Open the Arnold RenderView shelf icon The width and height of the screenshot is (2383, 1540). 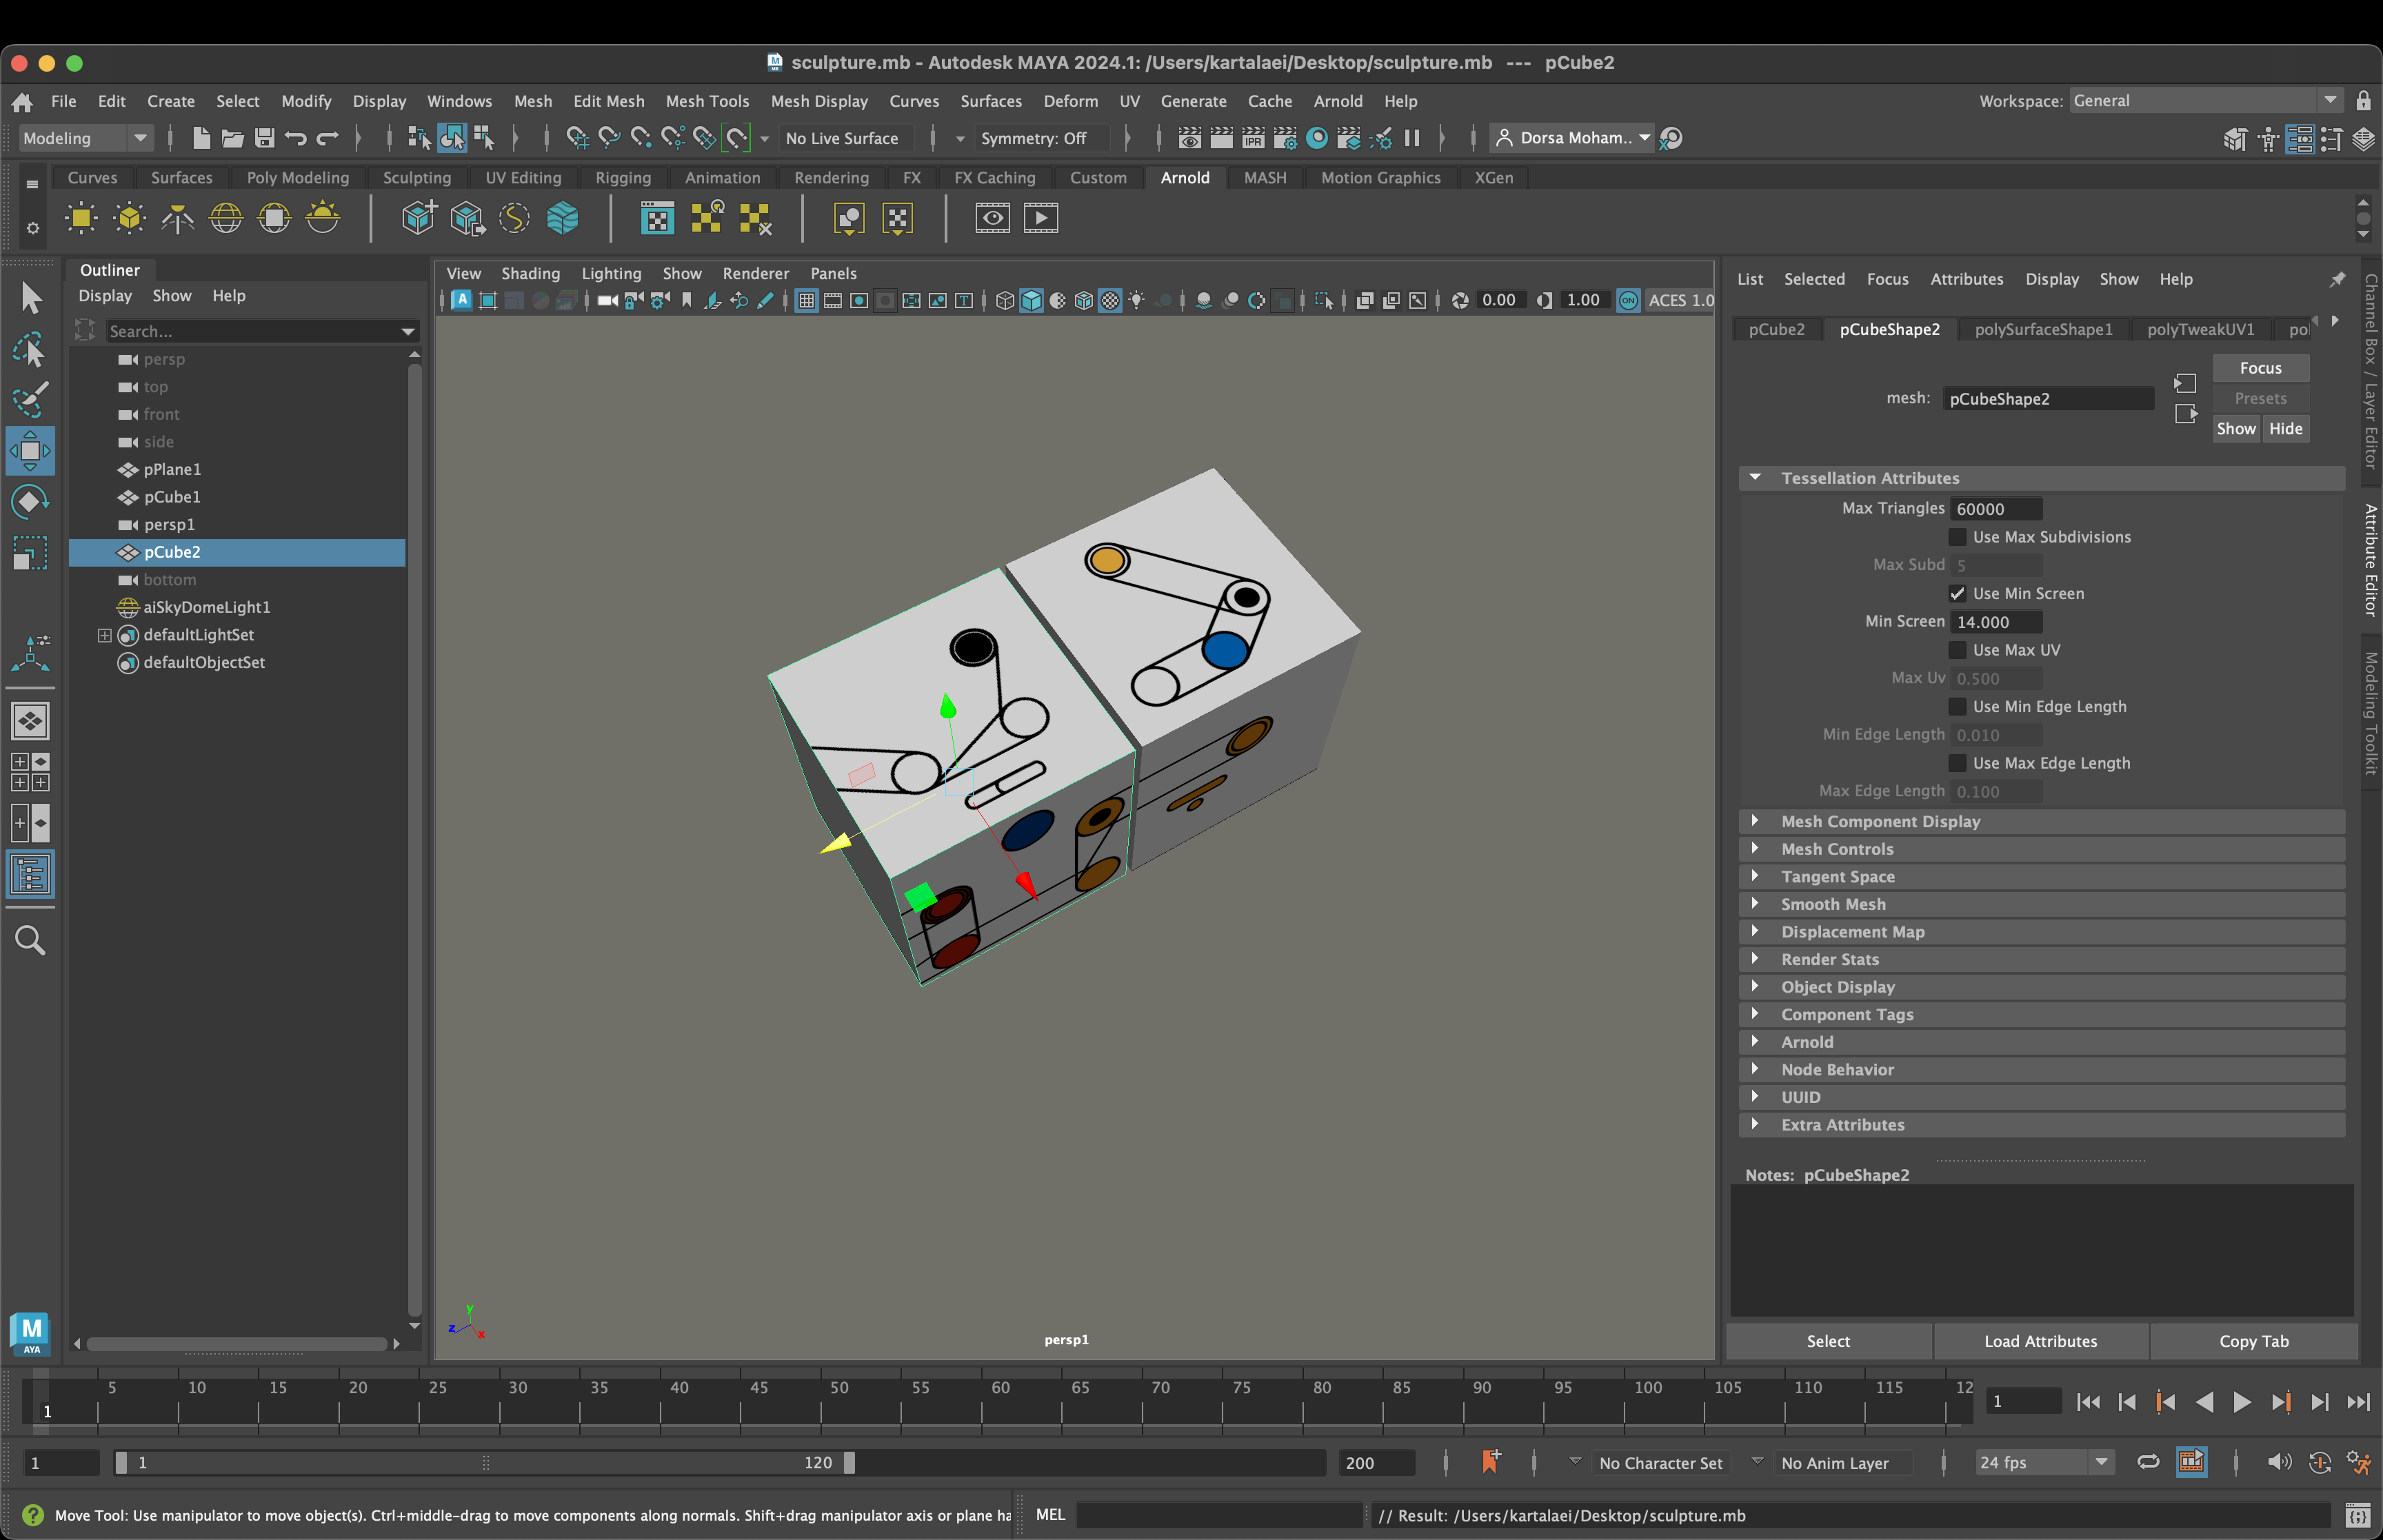(992, 218)
